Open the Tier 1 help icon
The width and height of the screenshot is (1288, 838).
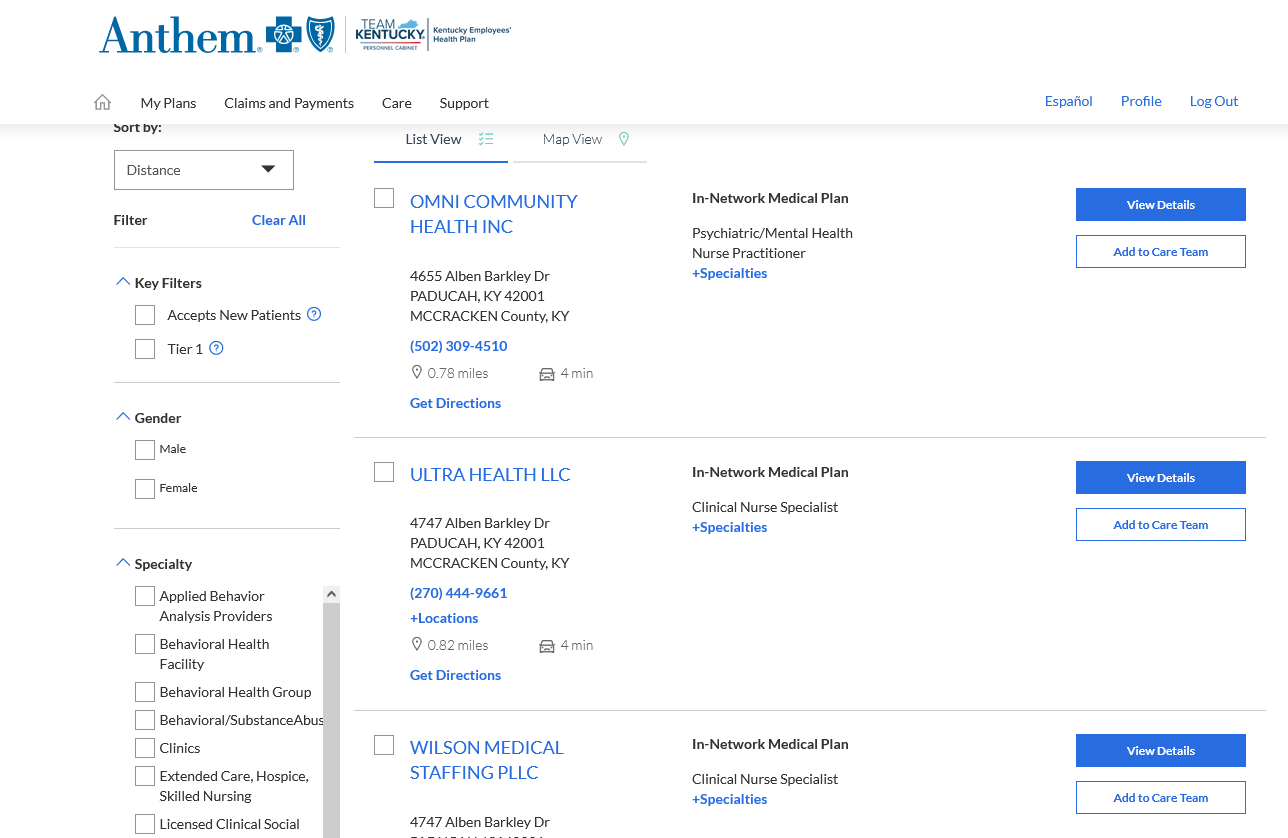pos(216,348)
